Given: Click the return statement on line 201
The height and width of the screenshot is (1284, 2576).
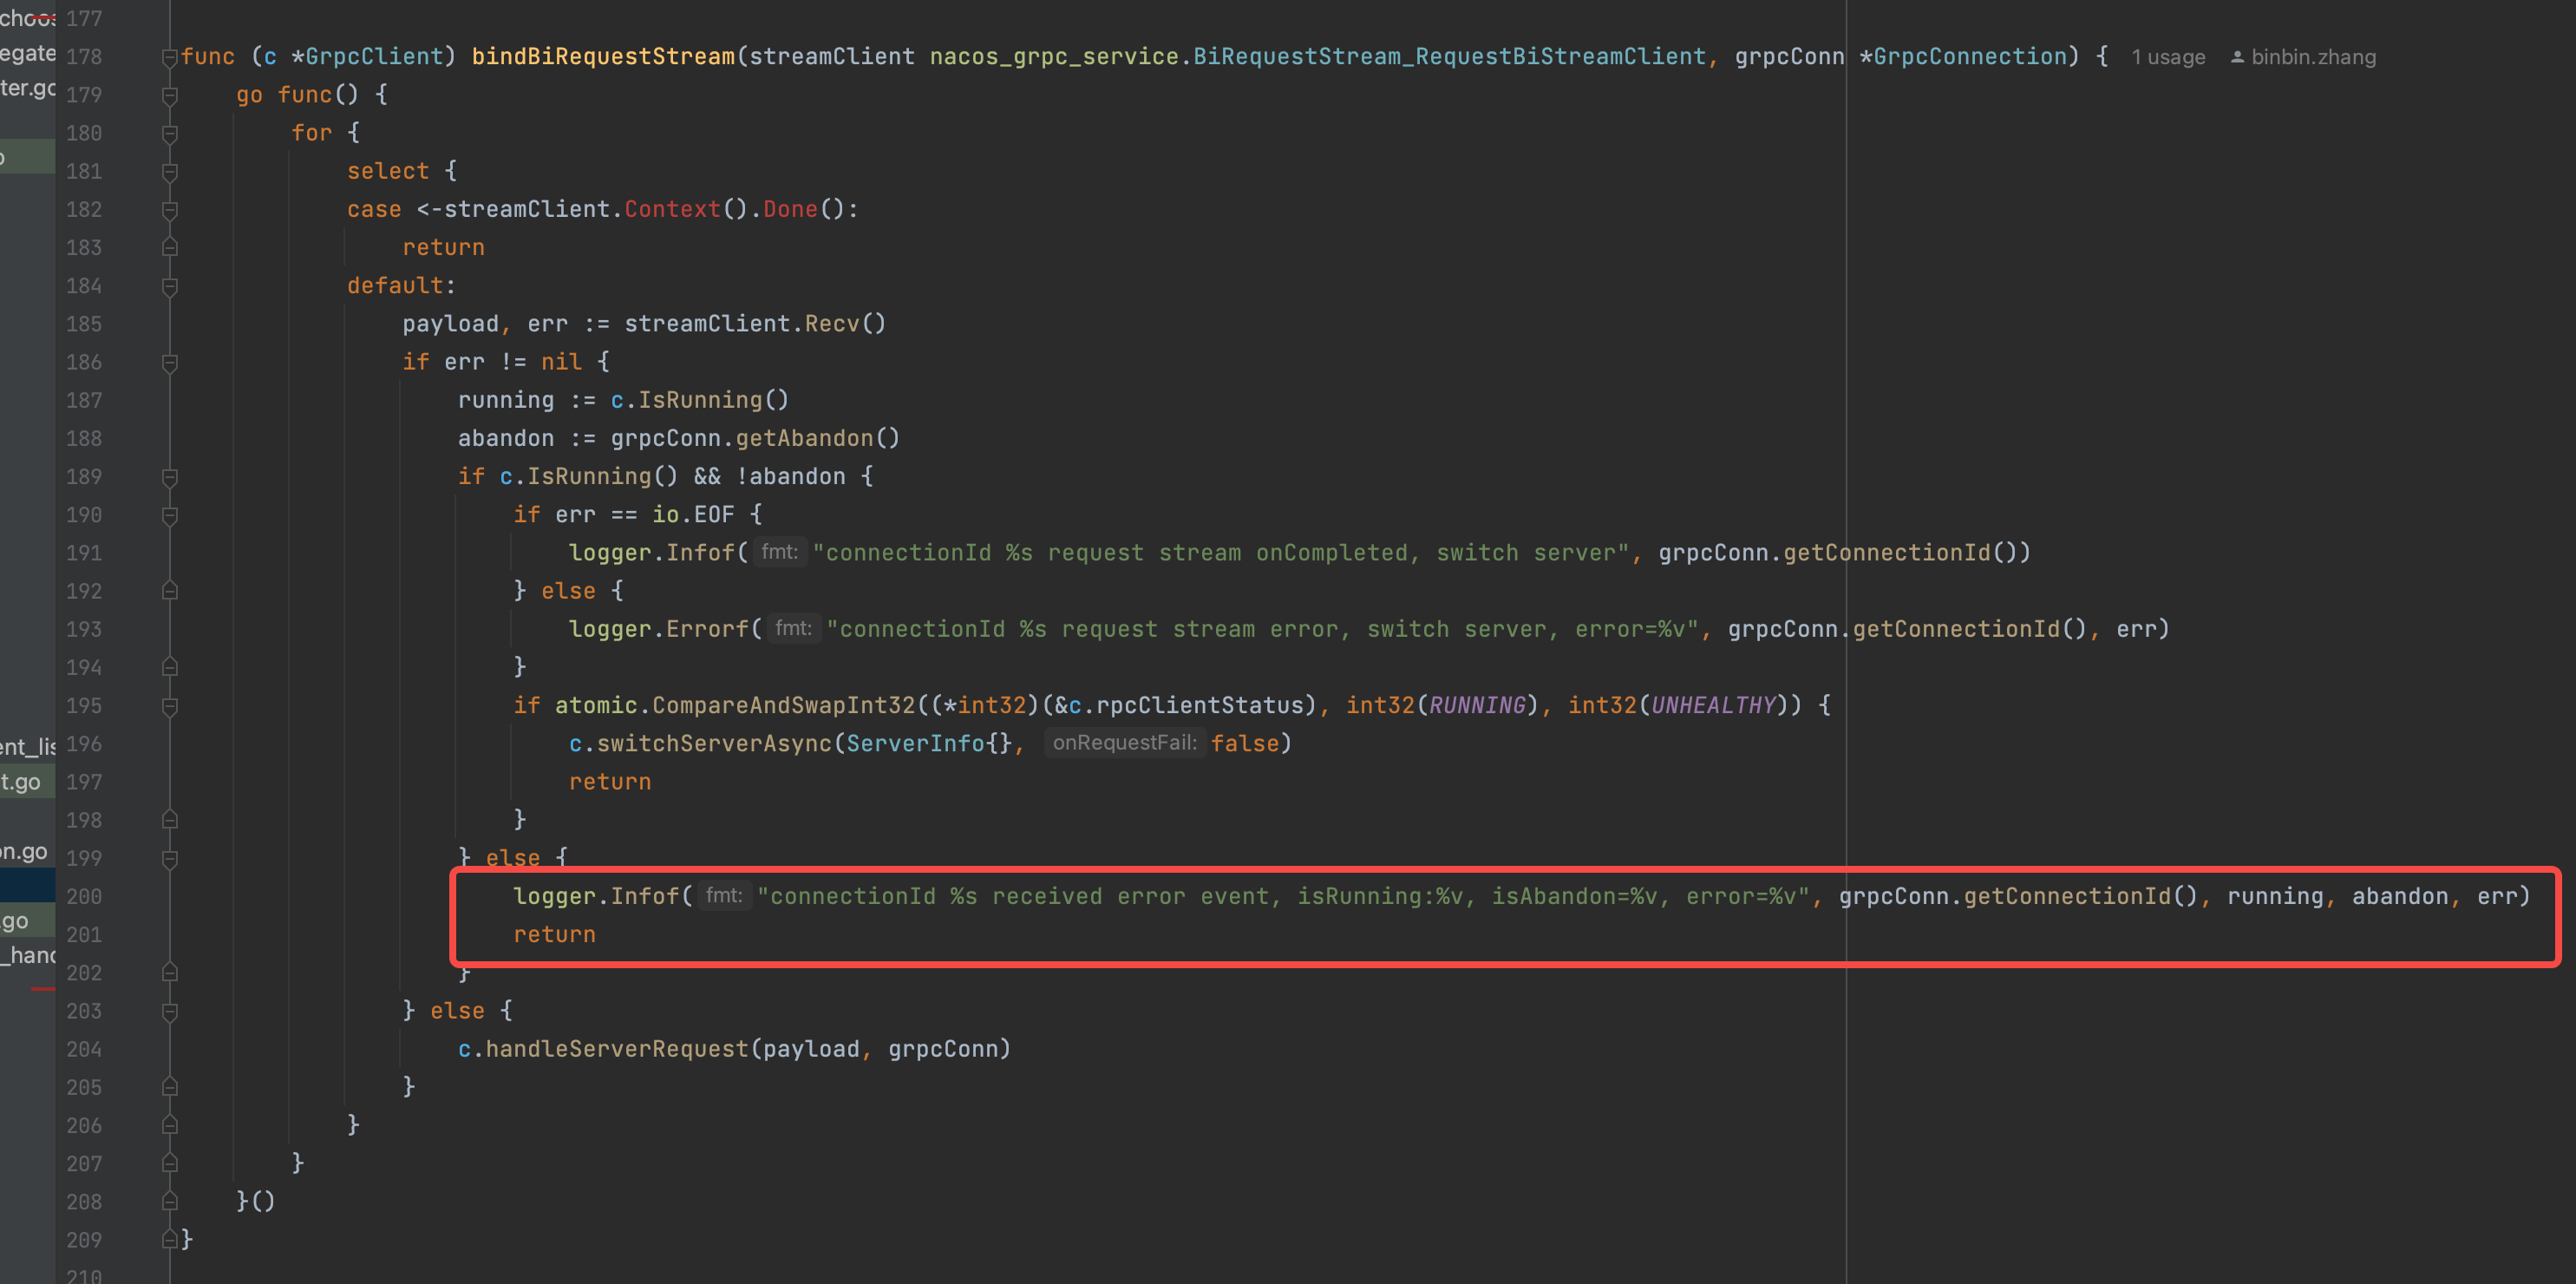Looking at the screenshot, I should pos(555,934).
